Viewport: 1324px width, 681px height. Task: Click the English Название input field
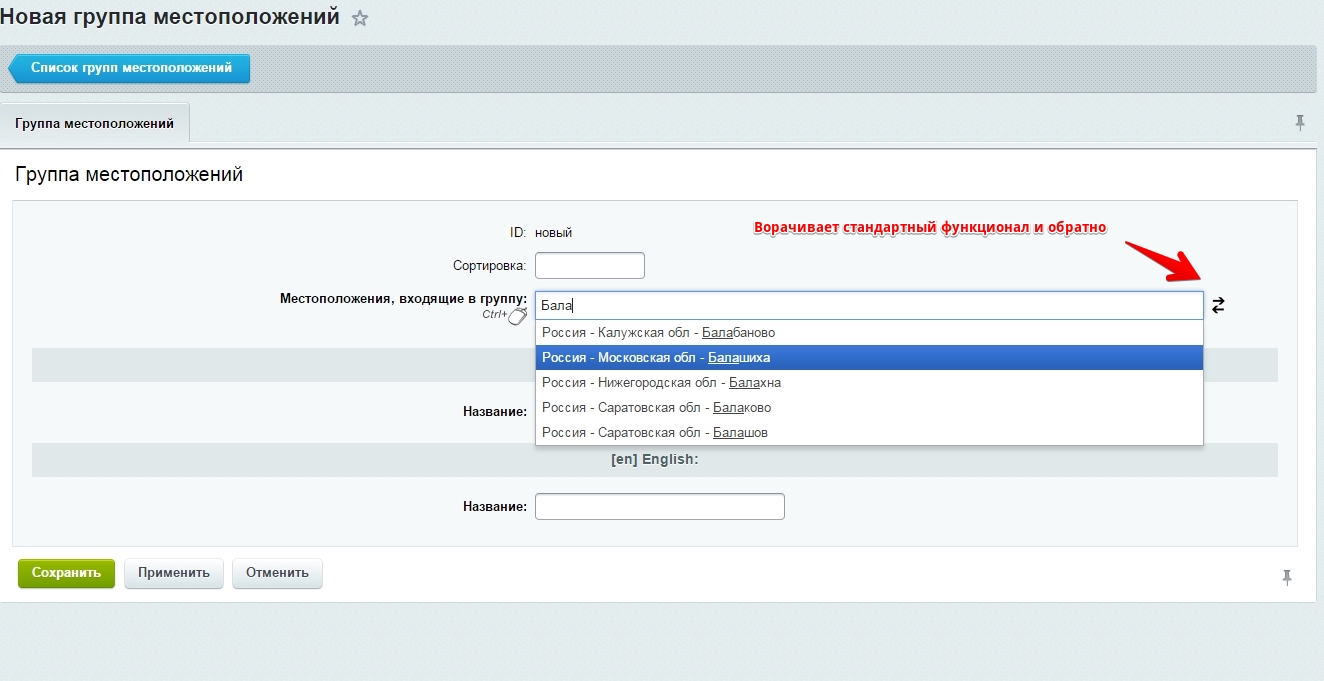tap(659, 507)
